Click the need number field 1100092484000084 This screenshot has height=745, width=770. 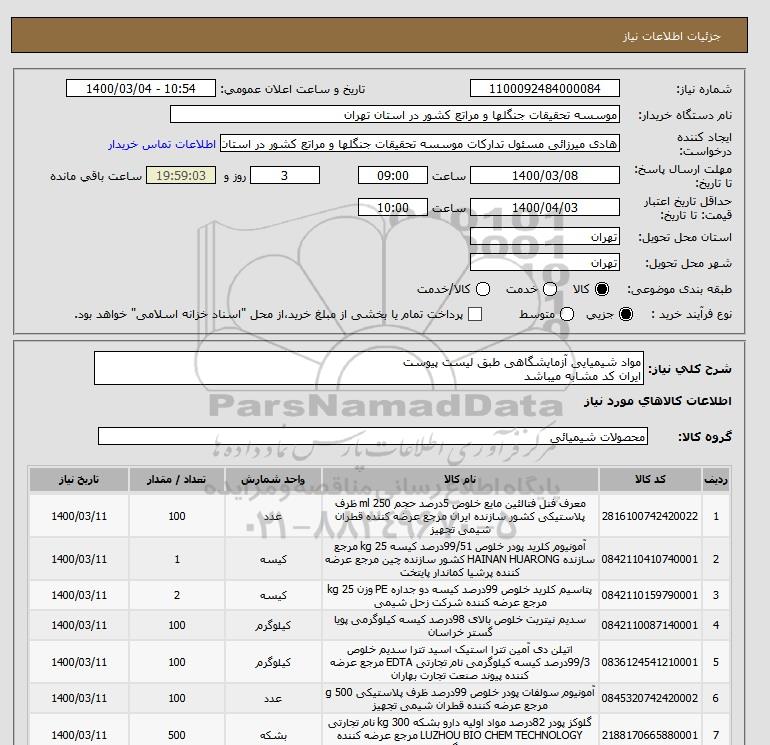[x=545, y=88]
